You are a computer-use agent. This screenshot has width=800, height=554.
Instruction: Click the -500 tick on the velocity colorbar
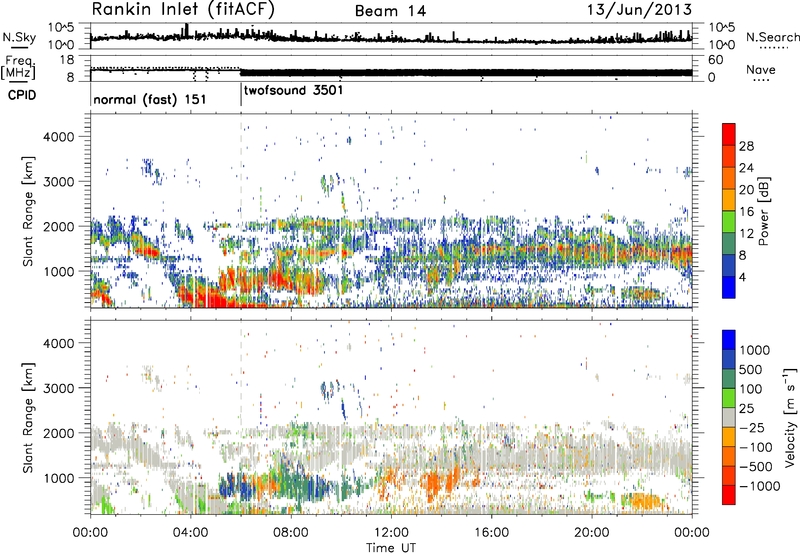point(755,467)
